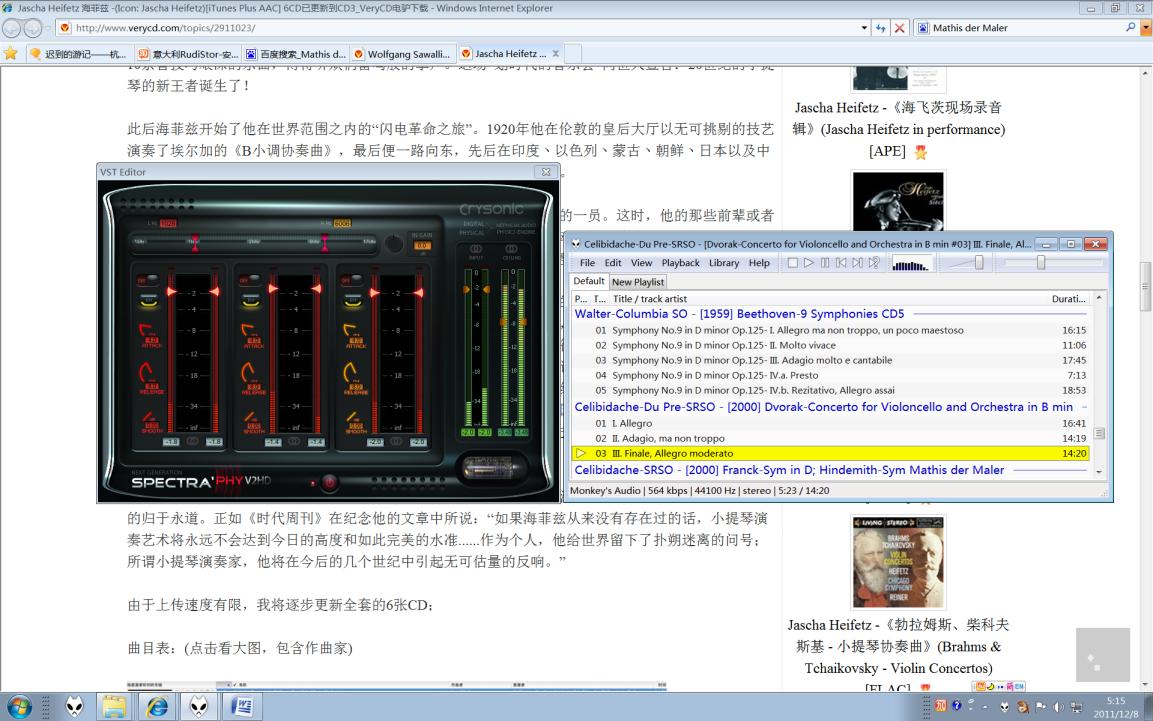Switch to the Wolfgang Sawalli... browser tab
The width and height of the screenshot is (1153, 721).
pos(401,54)
